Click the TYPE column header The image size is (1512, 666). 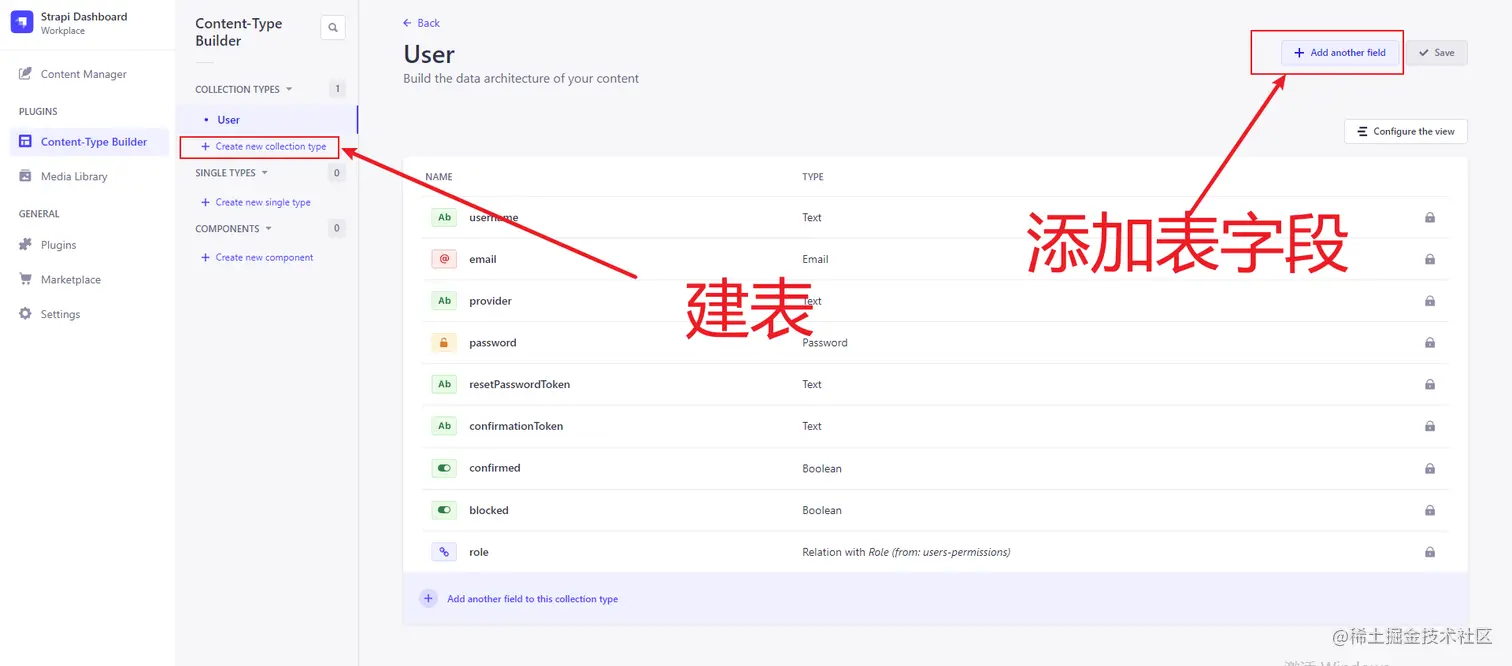[x=813, y=177]
